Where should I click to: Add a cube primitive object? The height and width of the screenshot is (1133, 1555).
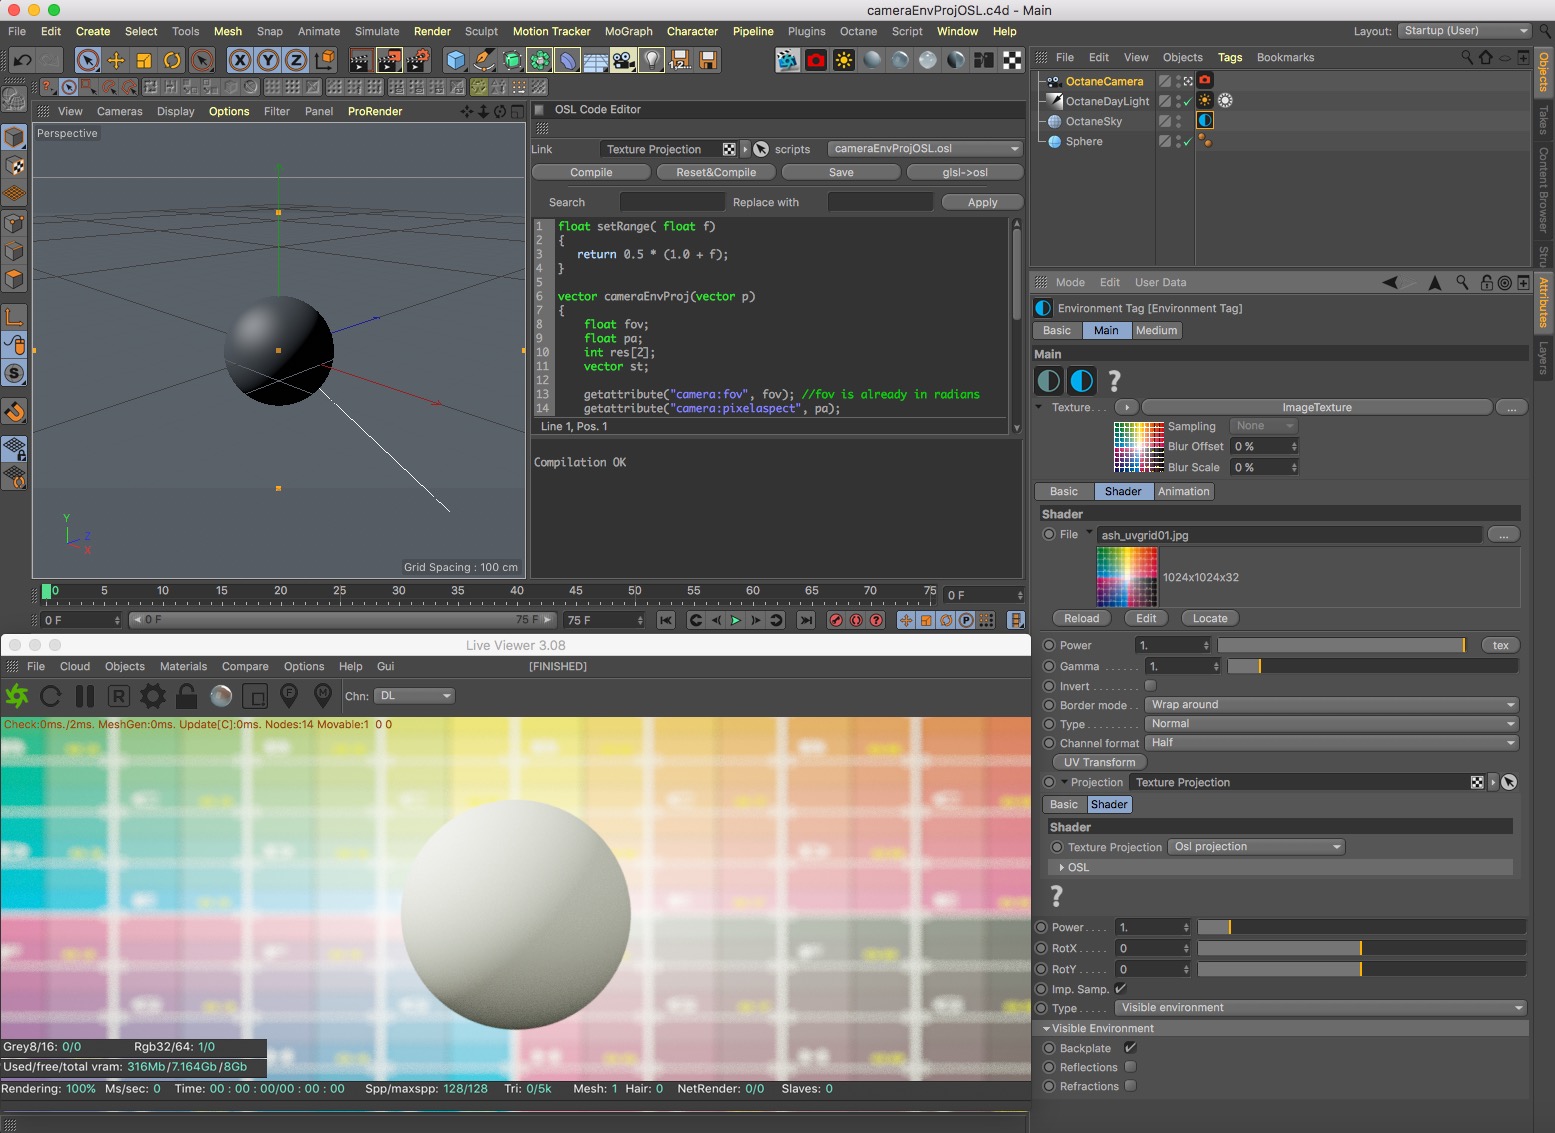(x=456, y=61)
